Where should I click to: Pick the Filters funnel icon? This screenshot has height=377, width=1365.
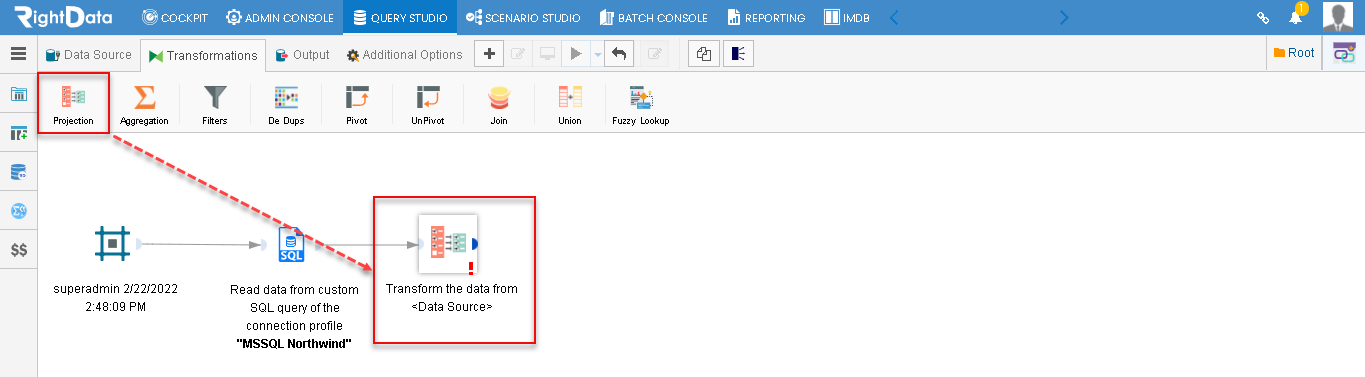(215, 97)
